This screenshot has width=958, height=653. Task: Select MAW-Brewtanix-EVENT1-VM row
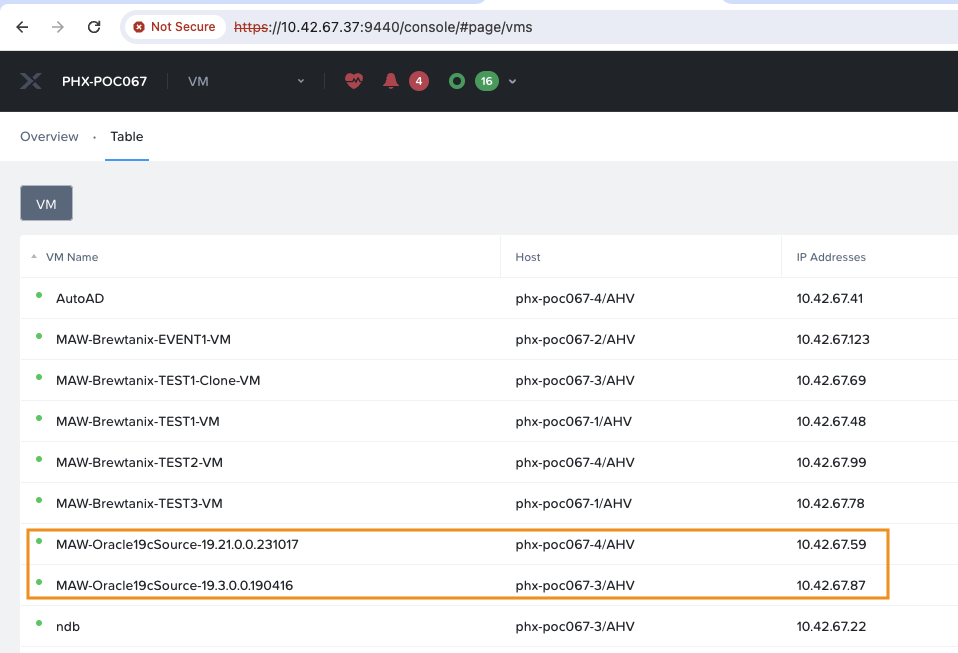489,339
